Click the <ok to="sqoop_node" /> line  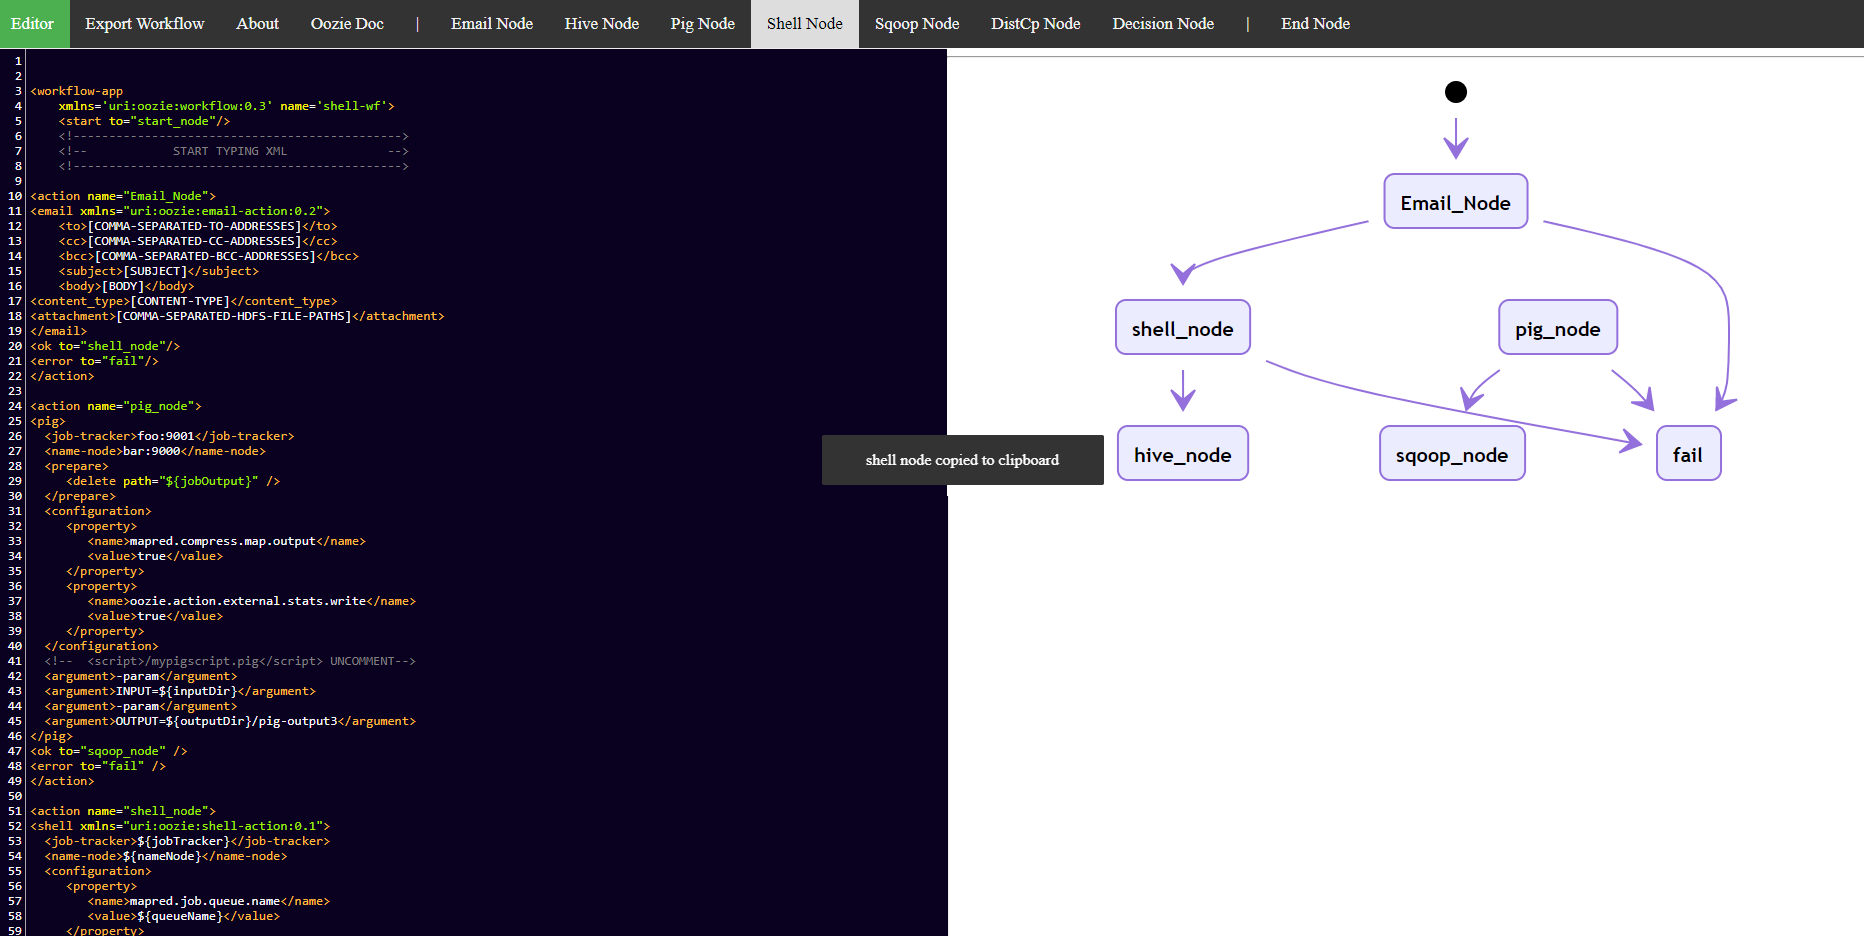coord(109,751)
